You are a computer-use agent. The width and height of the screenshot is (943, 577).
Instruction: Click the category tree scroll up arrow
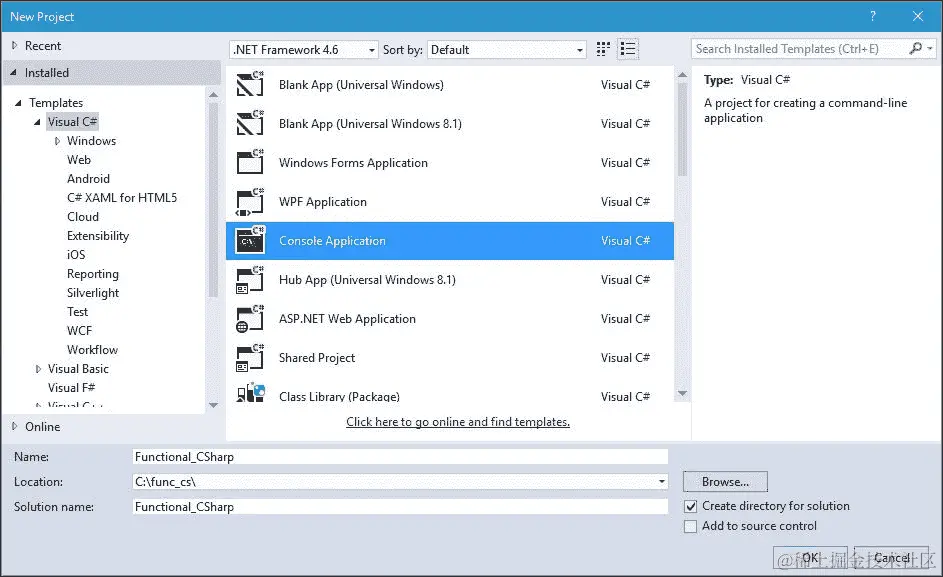(213, 94)
